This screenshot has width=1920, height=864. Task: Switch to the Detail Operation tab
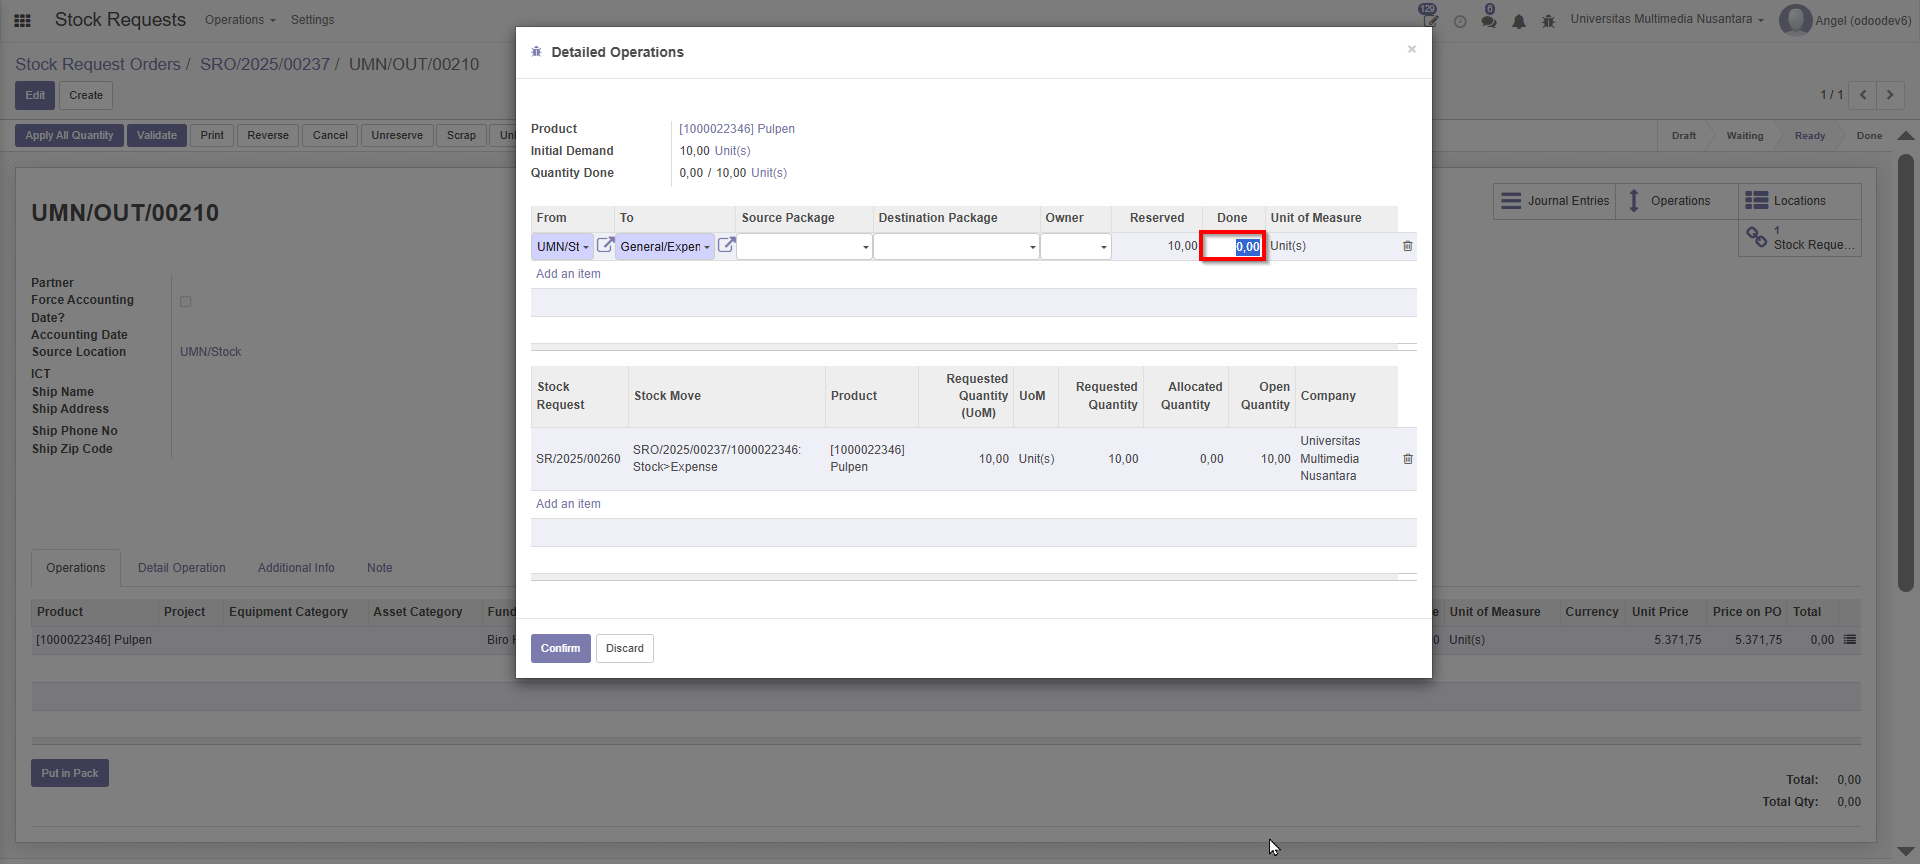[182, 568]
